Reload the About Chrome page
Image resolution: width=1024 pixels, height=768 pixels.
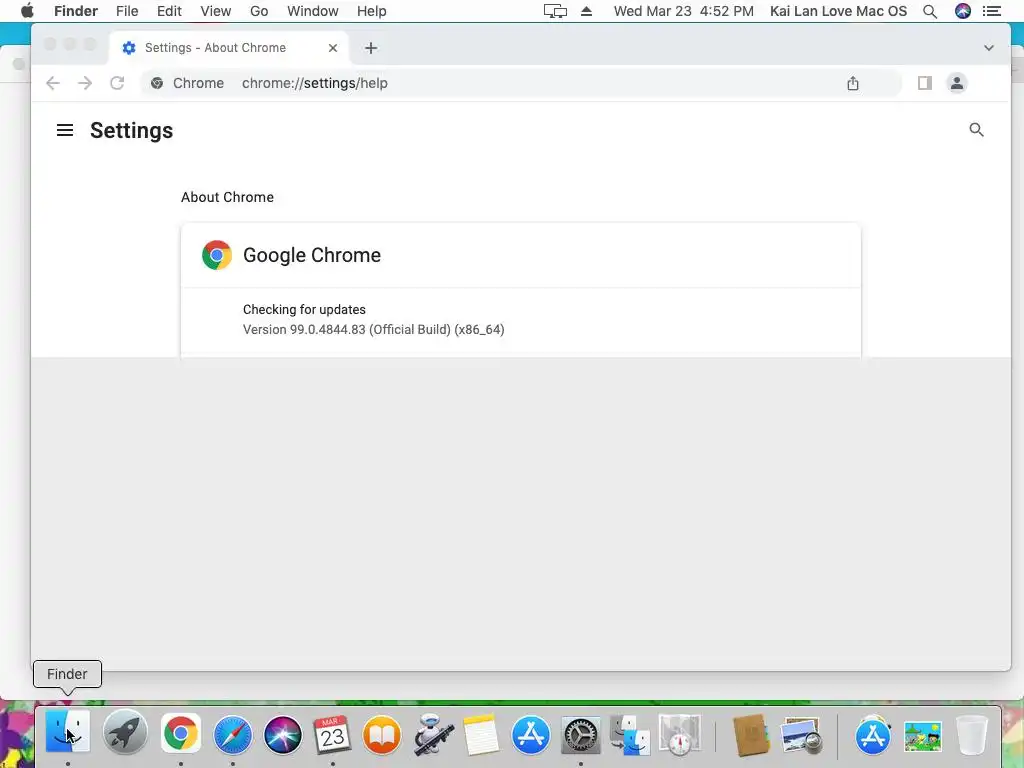[117, 83]
